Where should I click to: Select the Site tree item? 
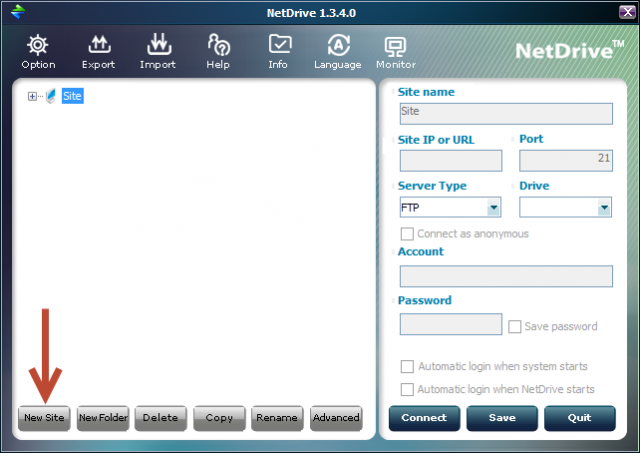72,96
